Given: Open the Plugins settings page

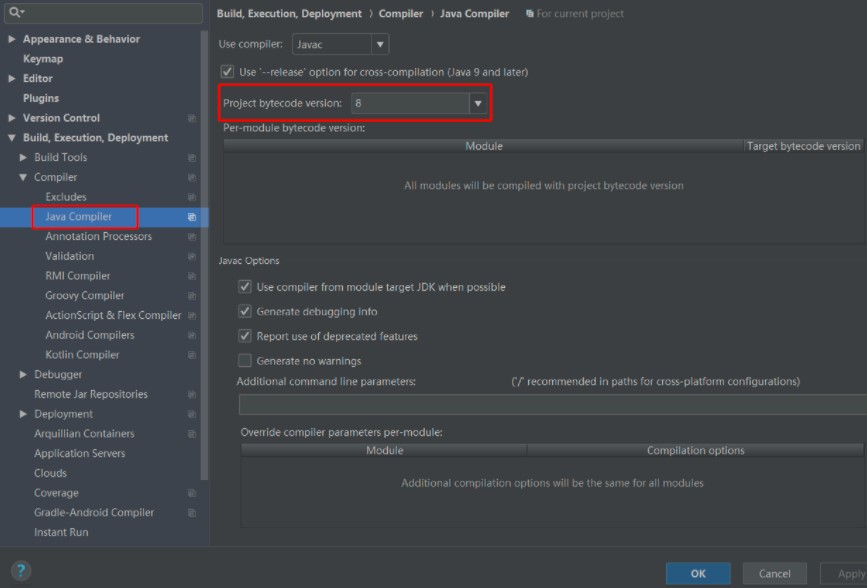Looking at the screenshot, I should pyautogui.click(x=41, y=98).
